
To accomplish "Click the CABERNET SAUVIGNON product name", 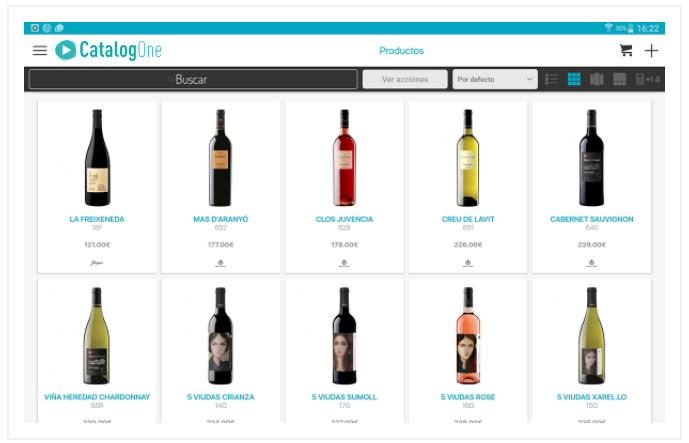I will tap(591, 219).
